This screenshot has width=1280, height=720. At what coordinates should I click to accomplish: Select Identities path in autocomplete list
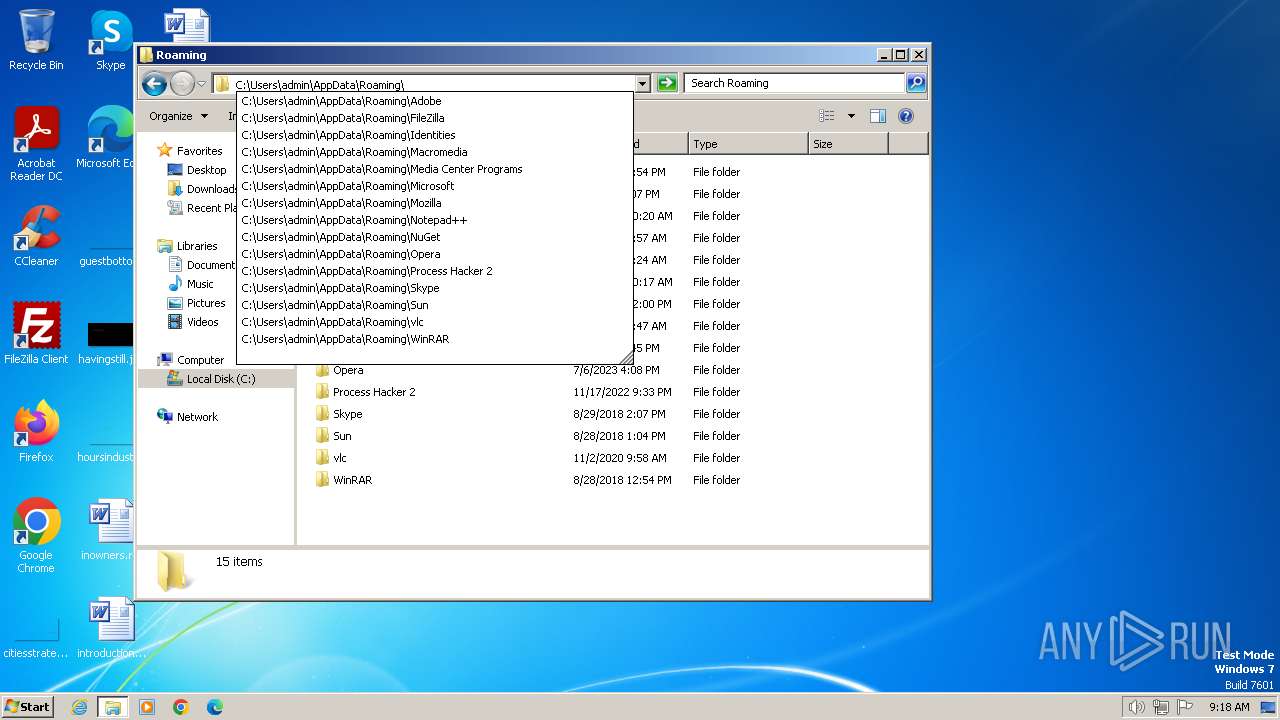[x=435, y=135]
